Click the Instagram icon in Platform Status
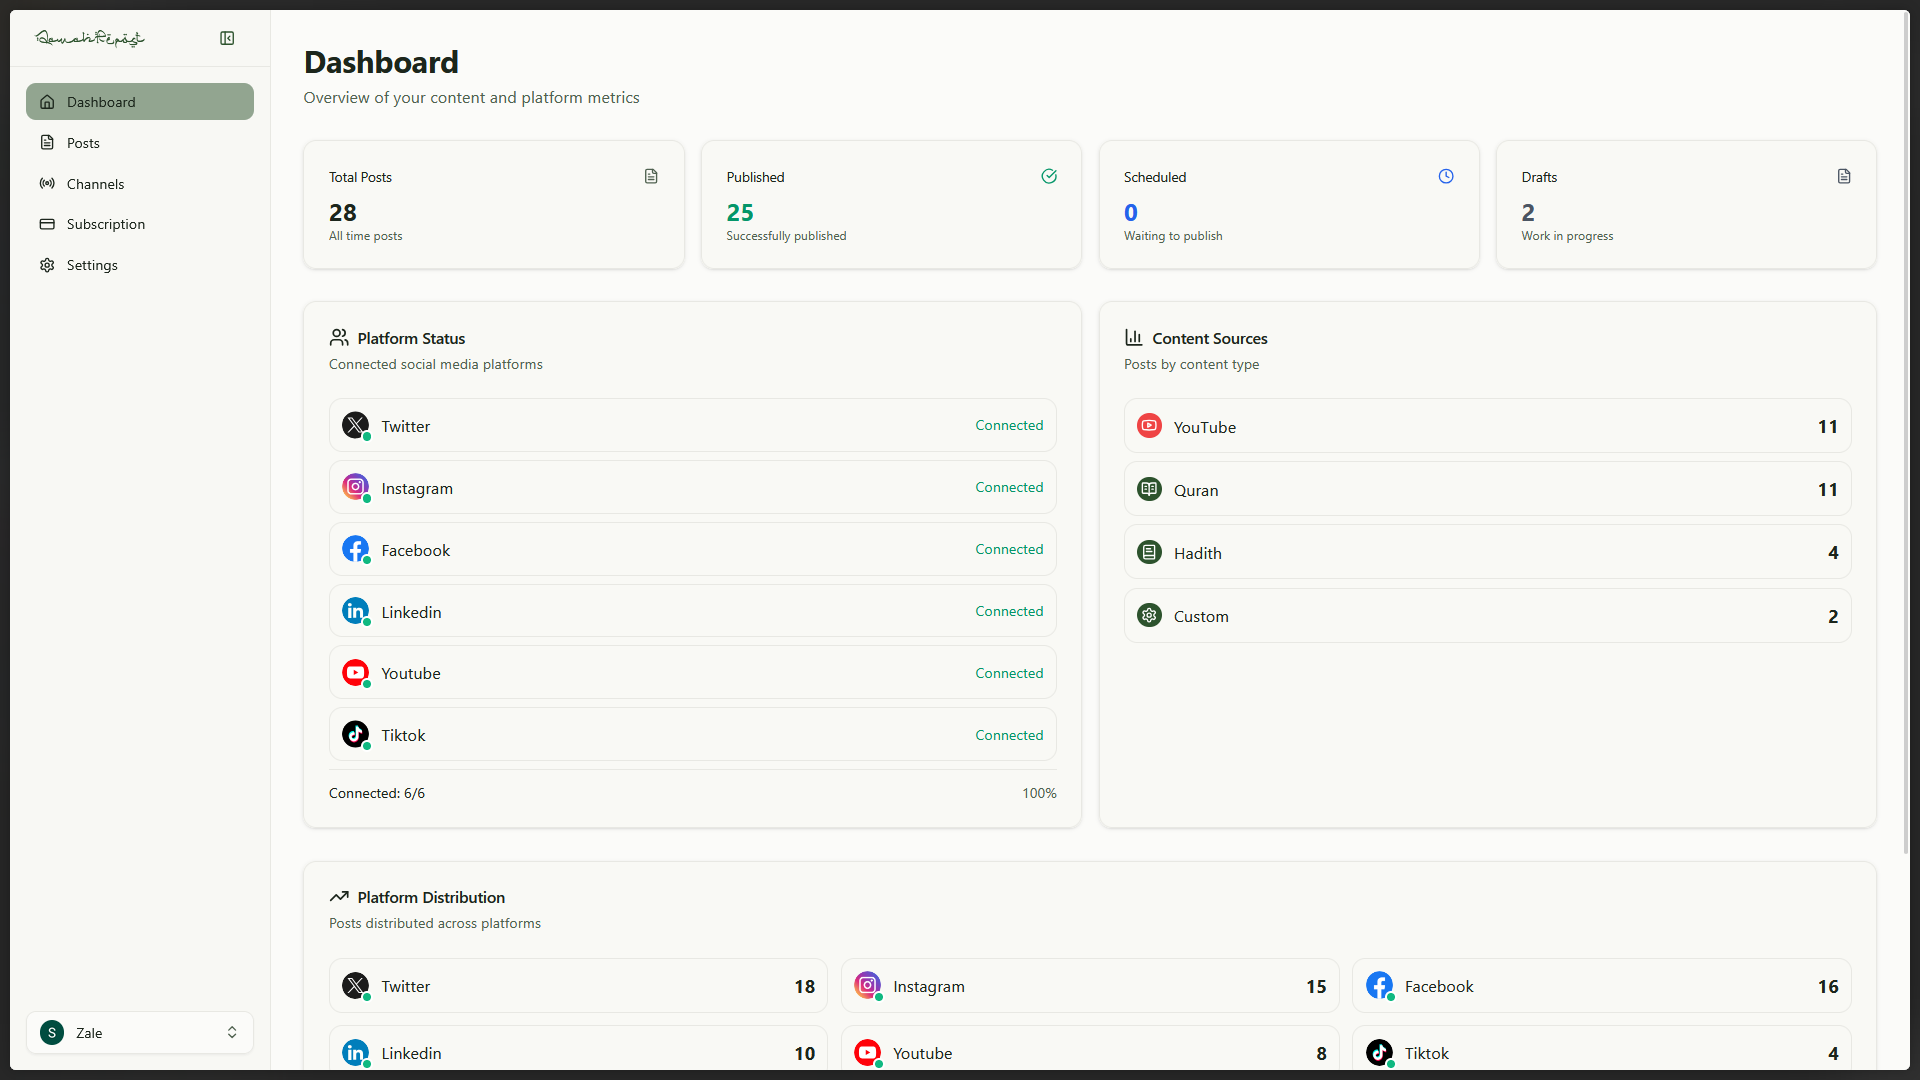Screen dimensions: 1920x1080 355,487
